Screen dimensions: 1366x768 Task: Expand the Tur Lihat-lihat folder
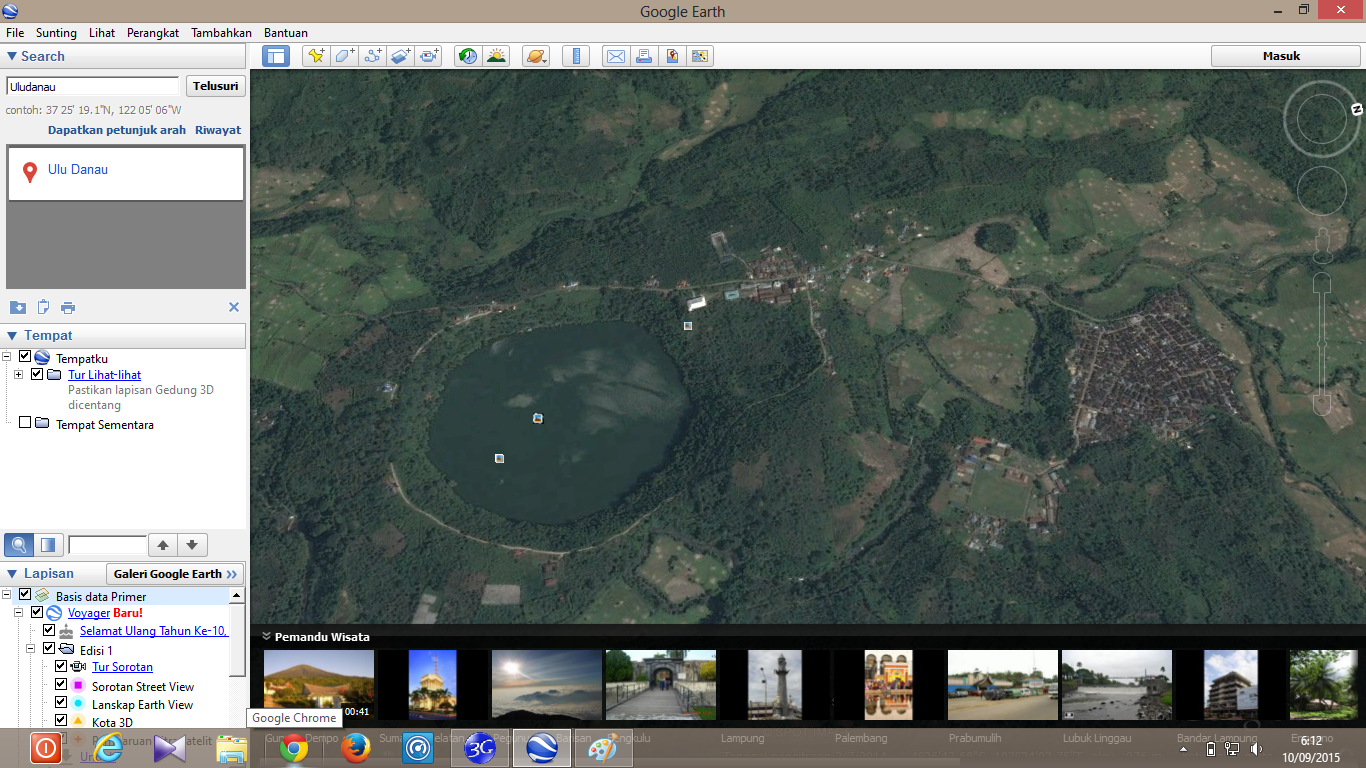pyautogui.click(x=19, y=375)
